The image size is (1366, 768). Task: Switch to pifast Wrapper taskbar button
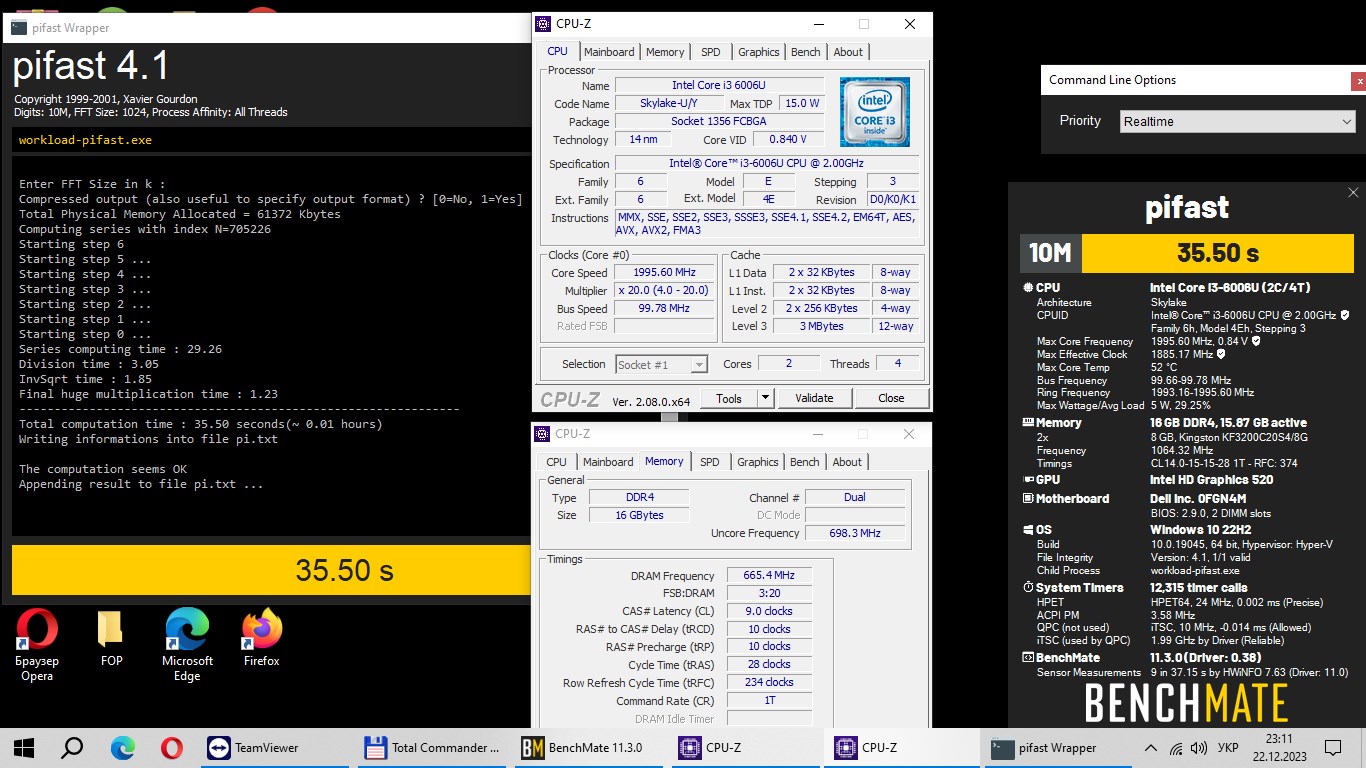pyautogui.click(x=1059, y=747)
